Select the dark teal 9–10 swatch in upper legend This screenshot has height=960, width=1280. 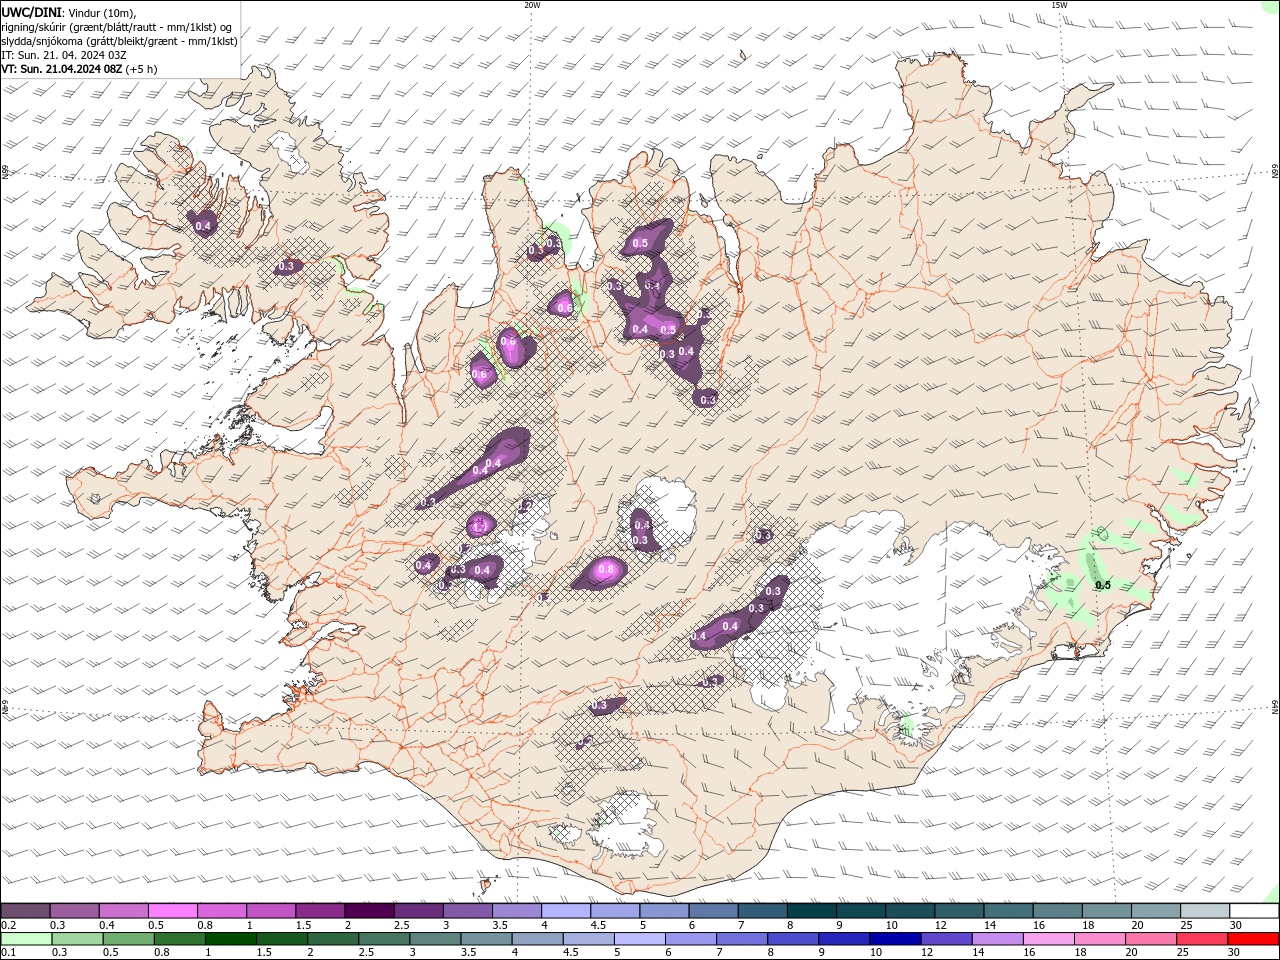[x=861, y=911]
